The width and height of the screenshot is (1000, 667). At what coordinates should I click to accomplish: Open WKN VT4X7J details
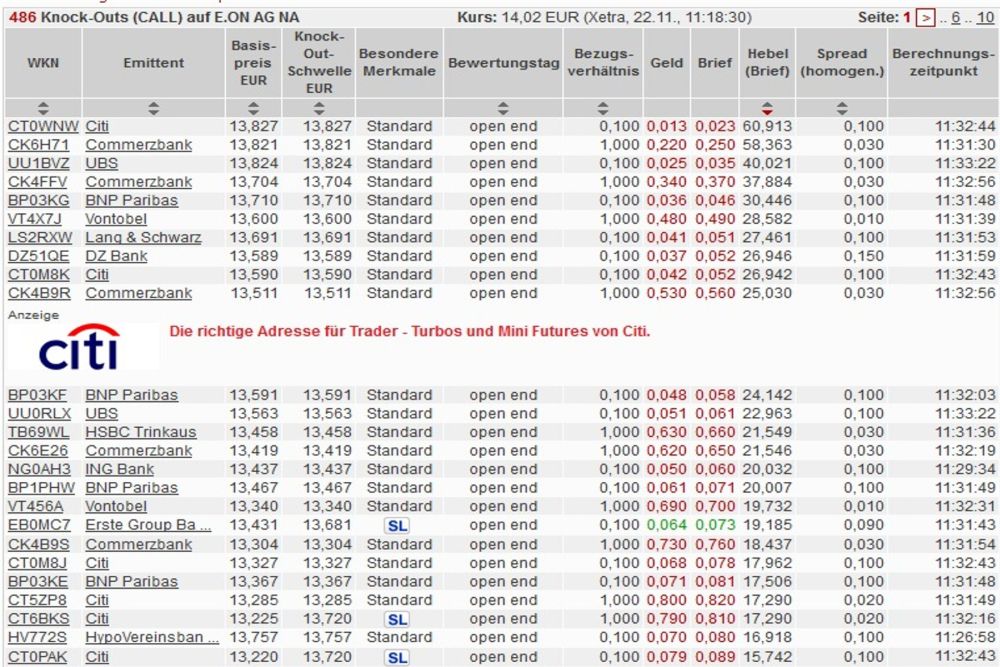point(35,219)
